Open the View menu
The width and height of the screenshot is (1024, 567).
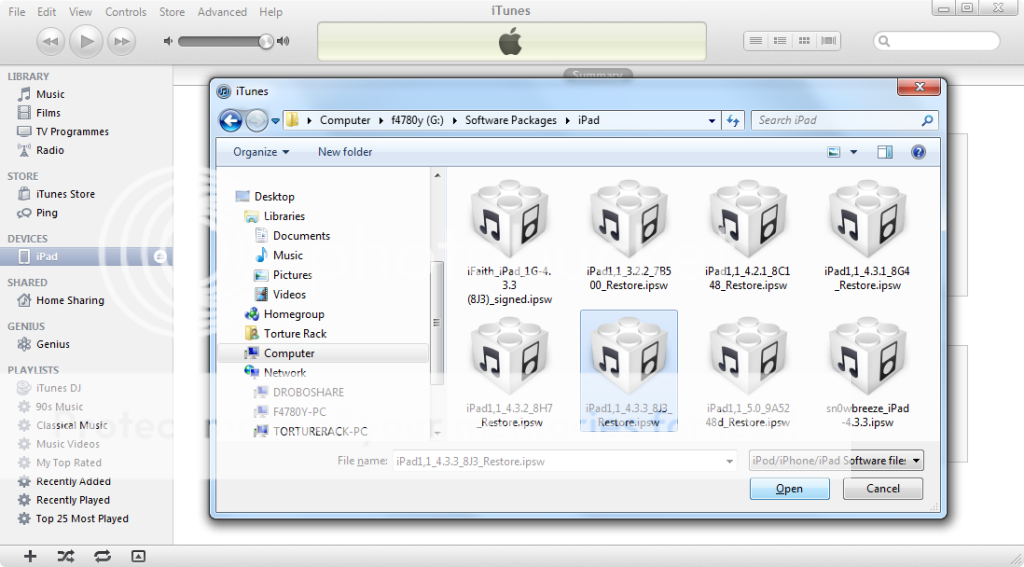(x=80, y=12)
